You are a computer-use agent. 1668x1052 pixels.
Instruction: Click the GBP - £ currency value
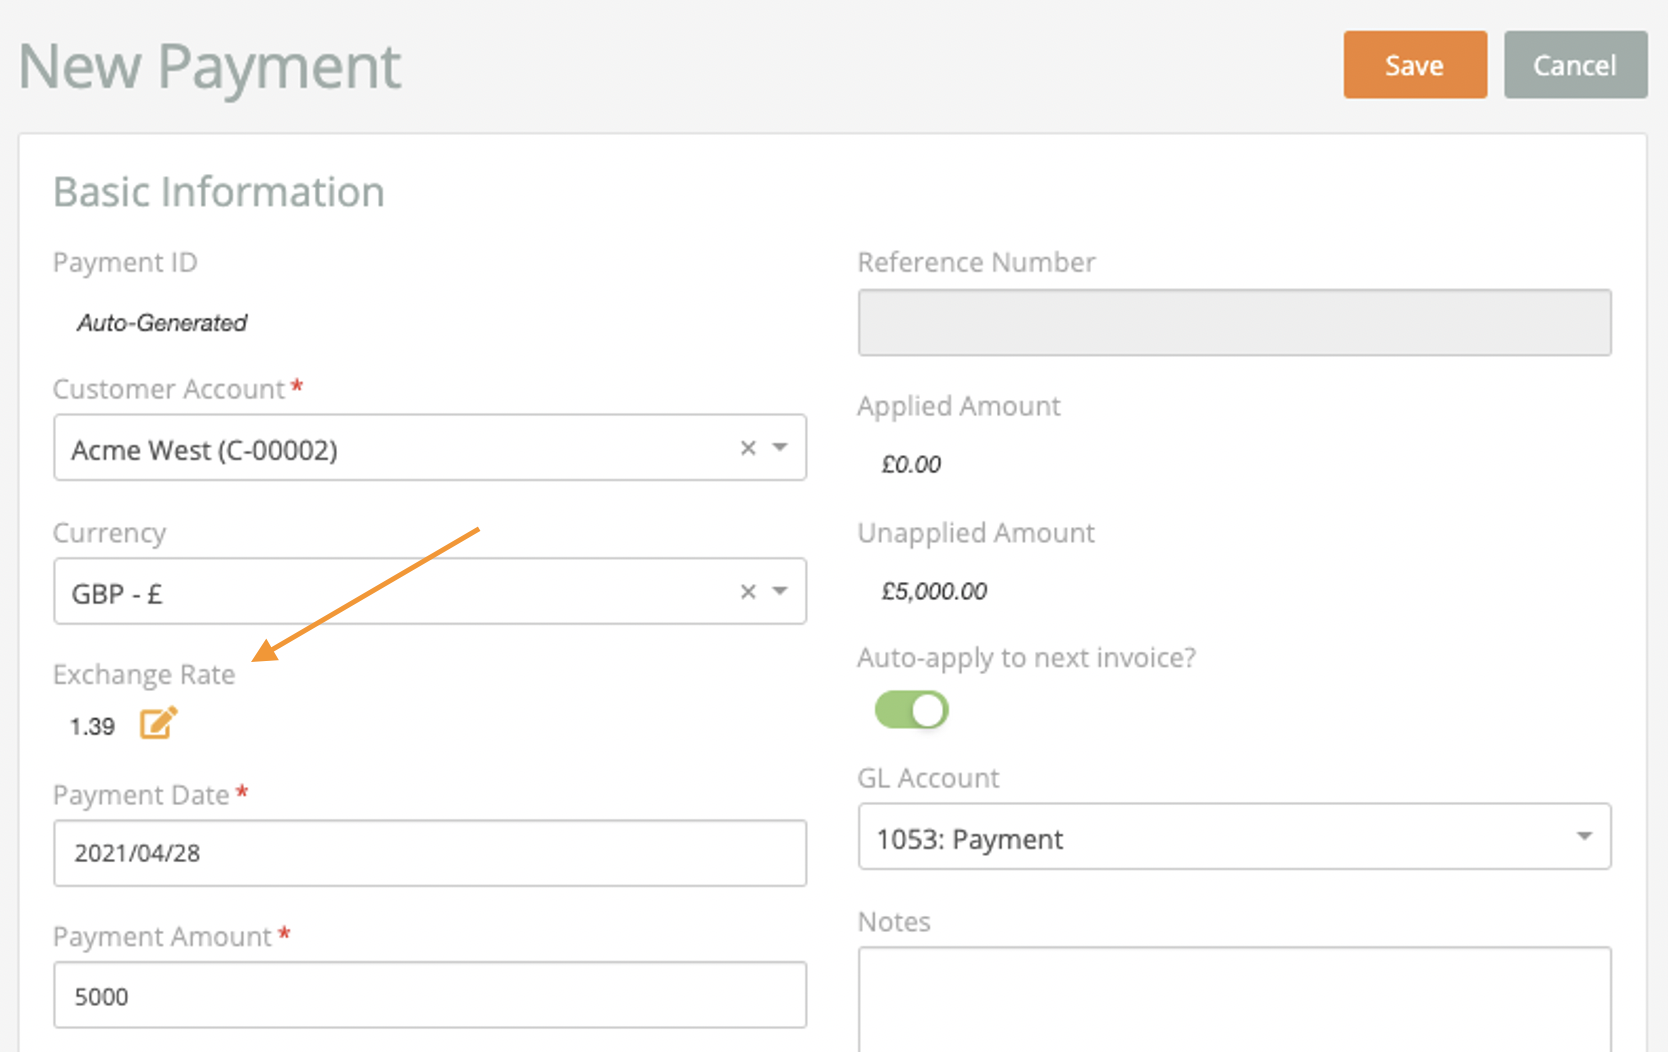coord(116,594)
